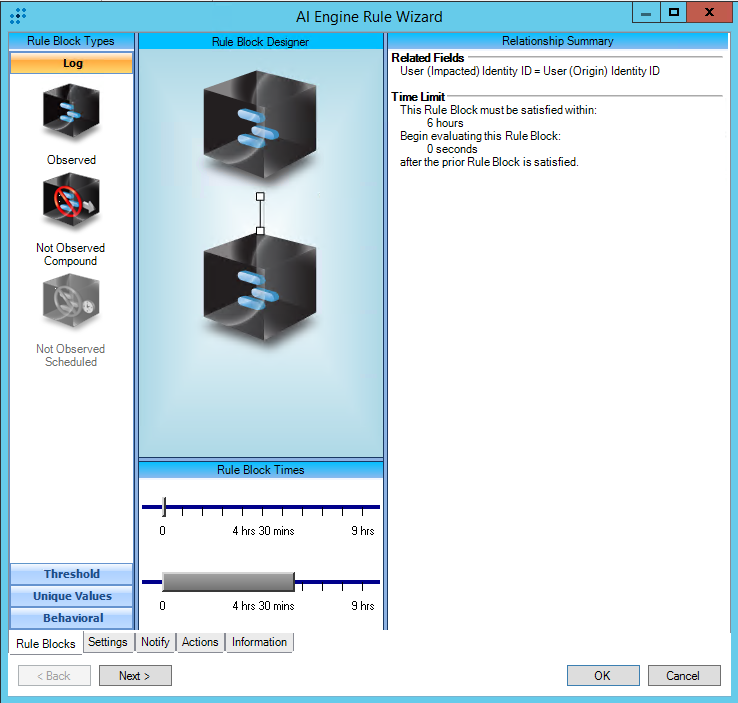Open the Information tab
Screen dimensions: 738x703
tap(259, 642)
